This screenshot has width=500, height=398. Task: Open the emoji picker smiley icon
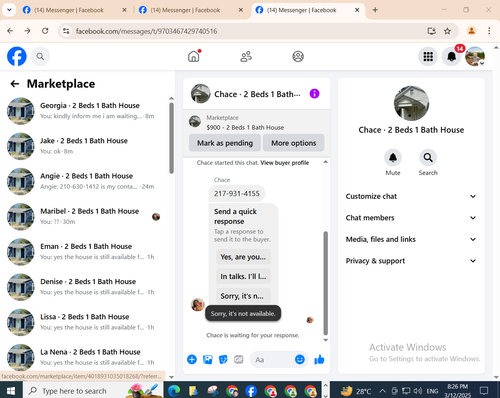[x=300, y=359]
